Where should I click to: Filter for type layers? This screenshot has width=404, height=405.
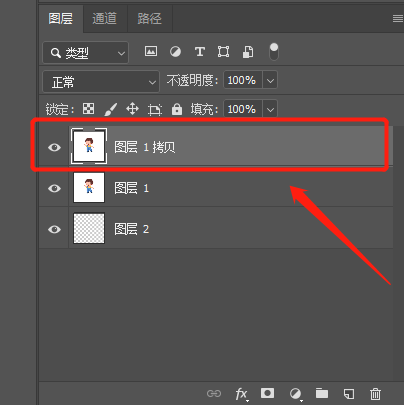(199, 52)
